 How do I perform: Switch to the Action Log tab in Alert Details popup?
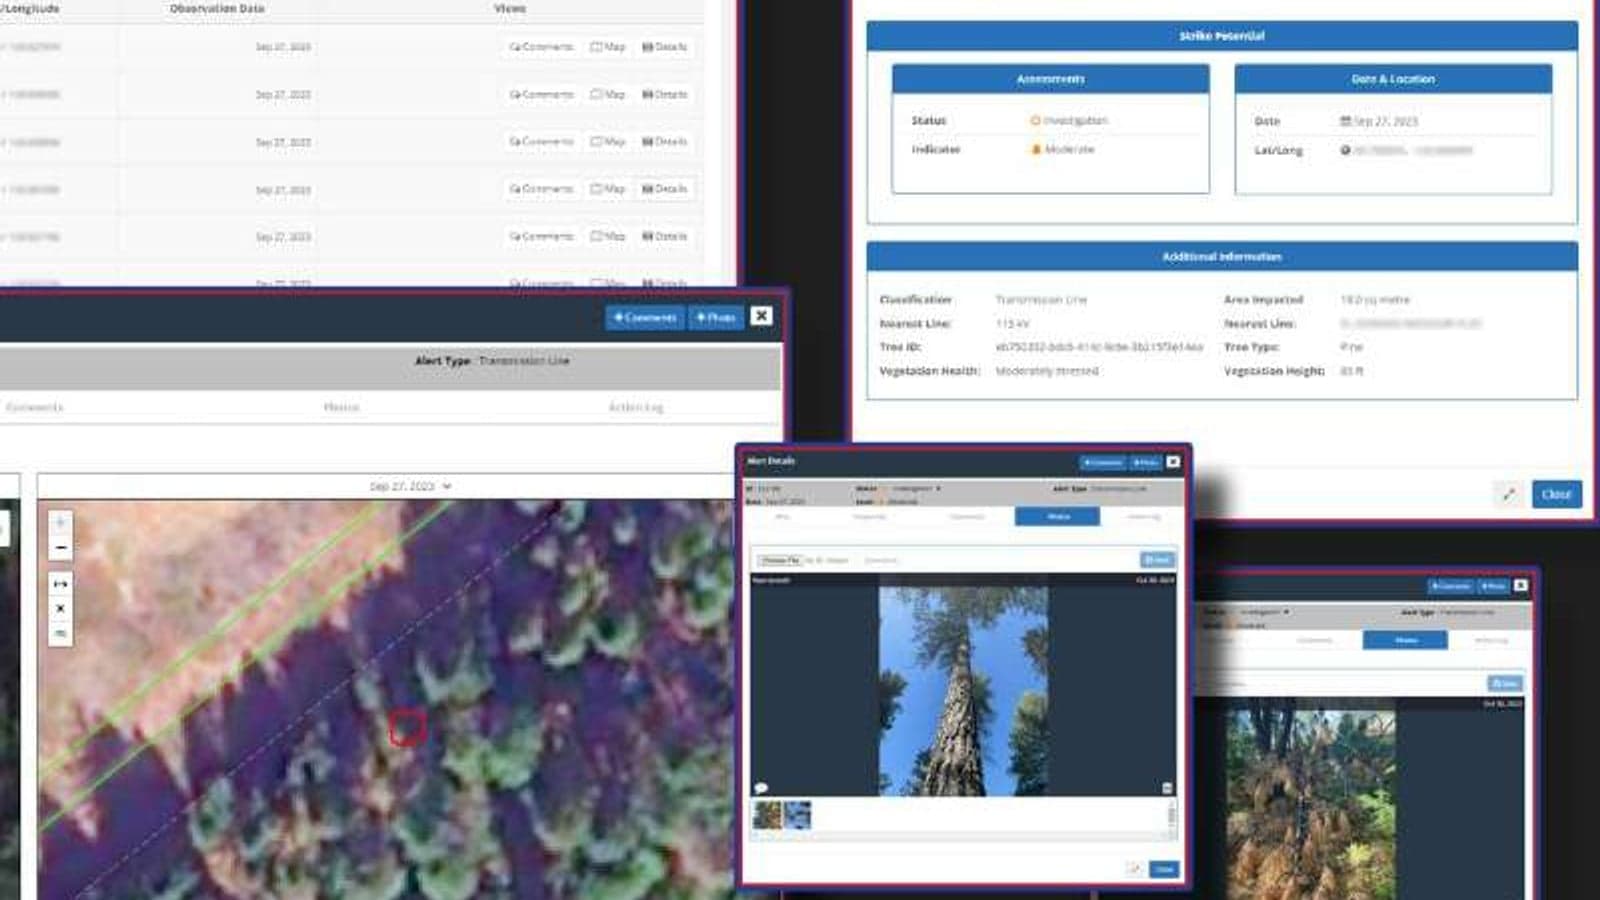coord(1144,517)
